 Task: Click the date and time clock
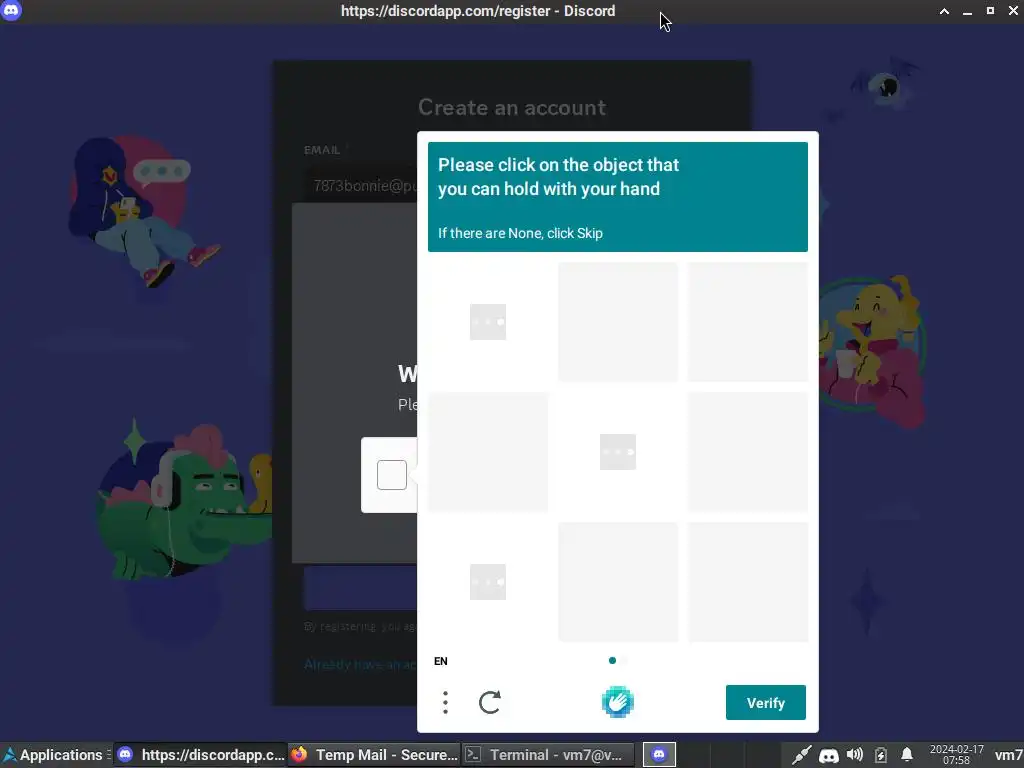[956, 755]
